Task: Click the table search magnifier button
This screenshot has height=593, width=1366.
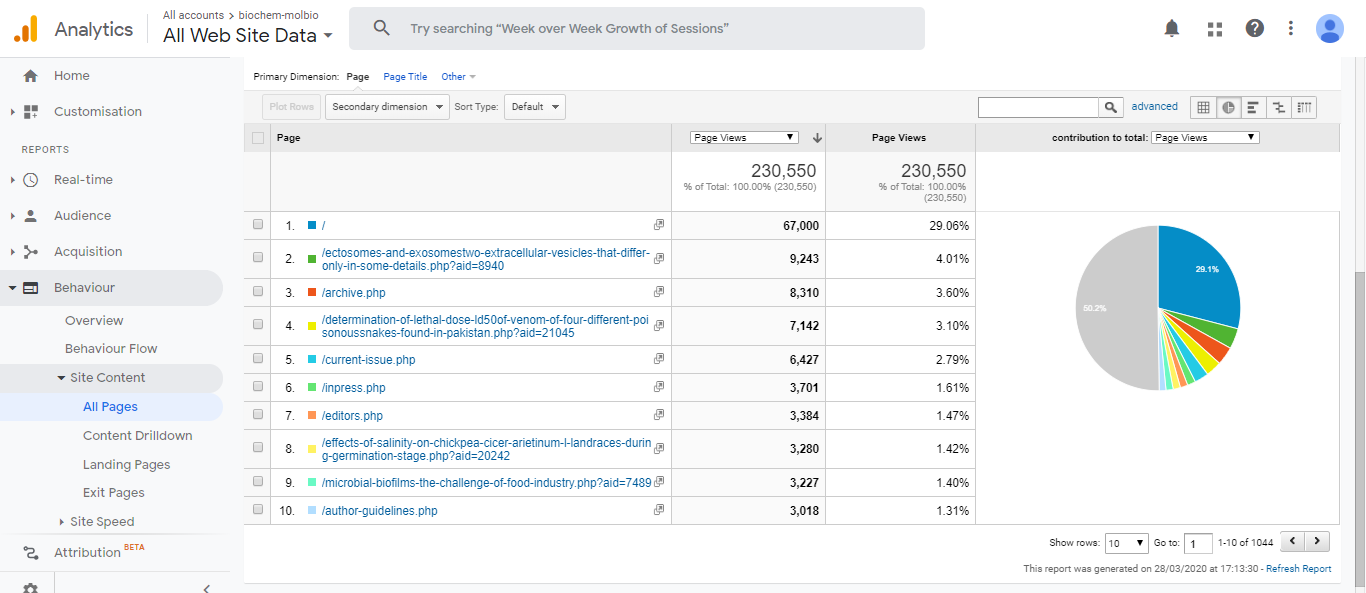Action: tap(1110, 107)
